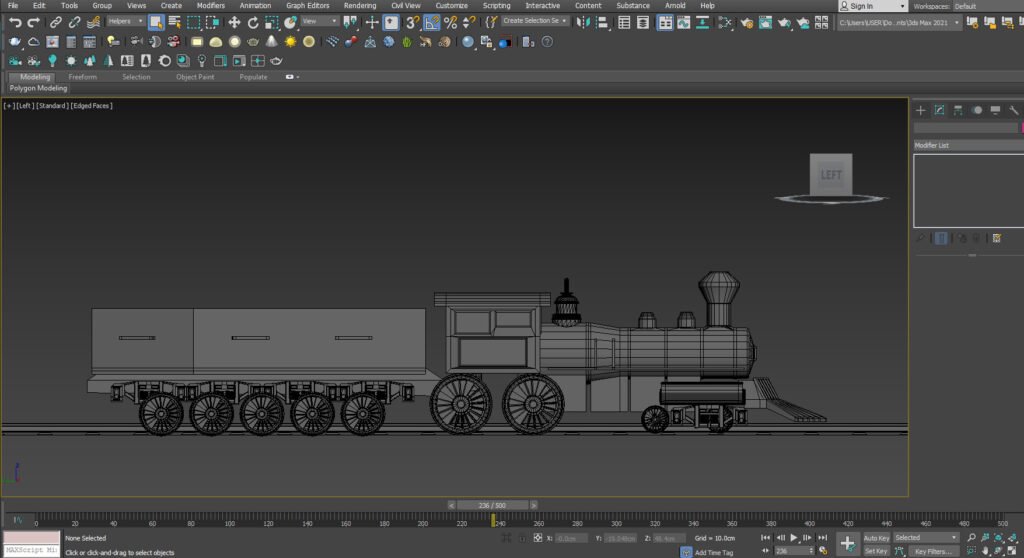1024x558 pixels.
Task: Open the Create tab plus icon in command panel
Action: pos(921,110)
